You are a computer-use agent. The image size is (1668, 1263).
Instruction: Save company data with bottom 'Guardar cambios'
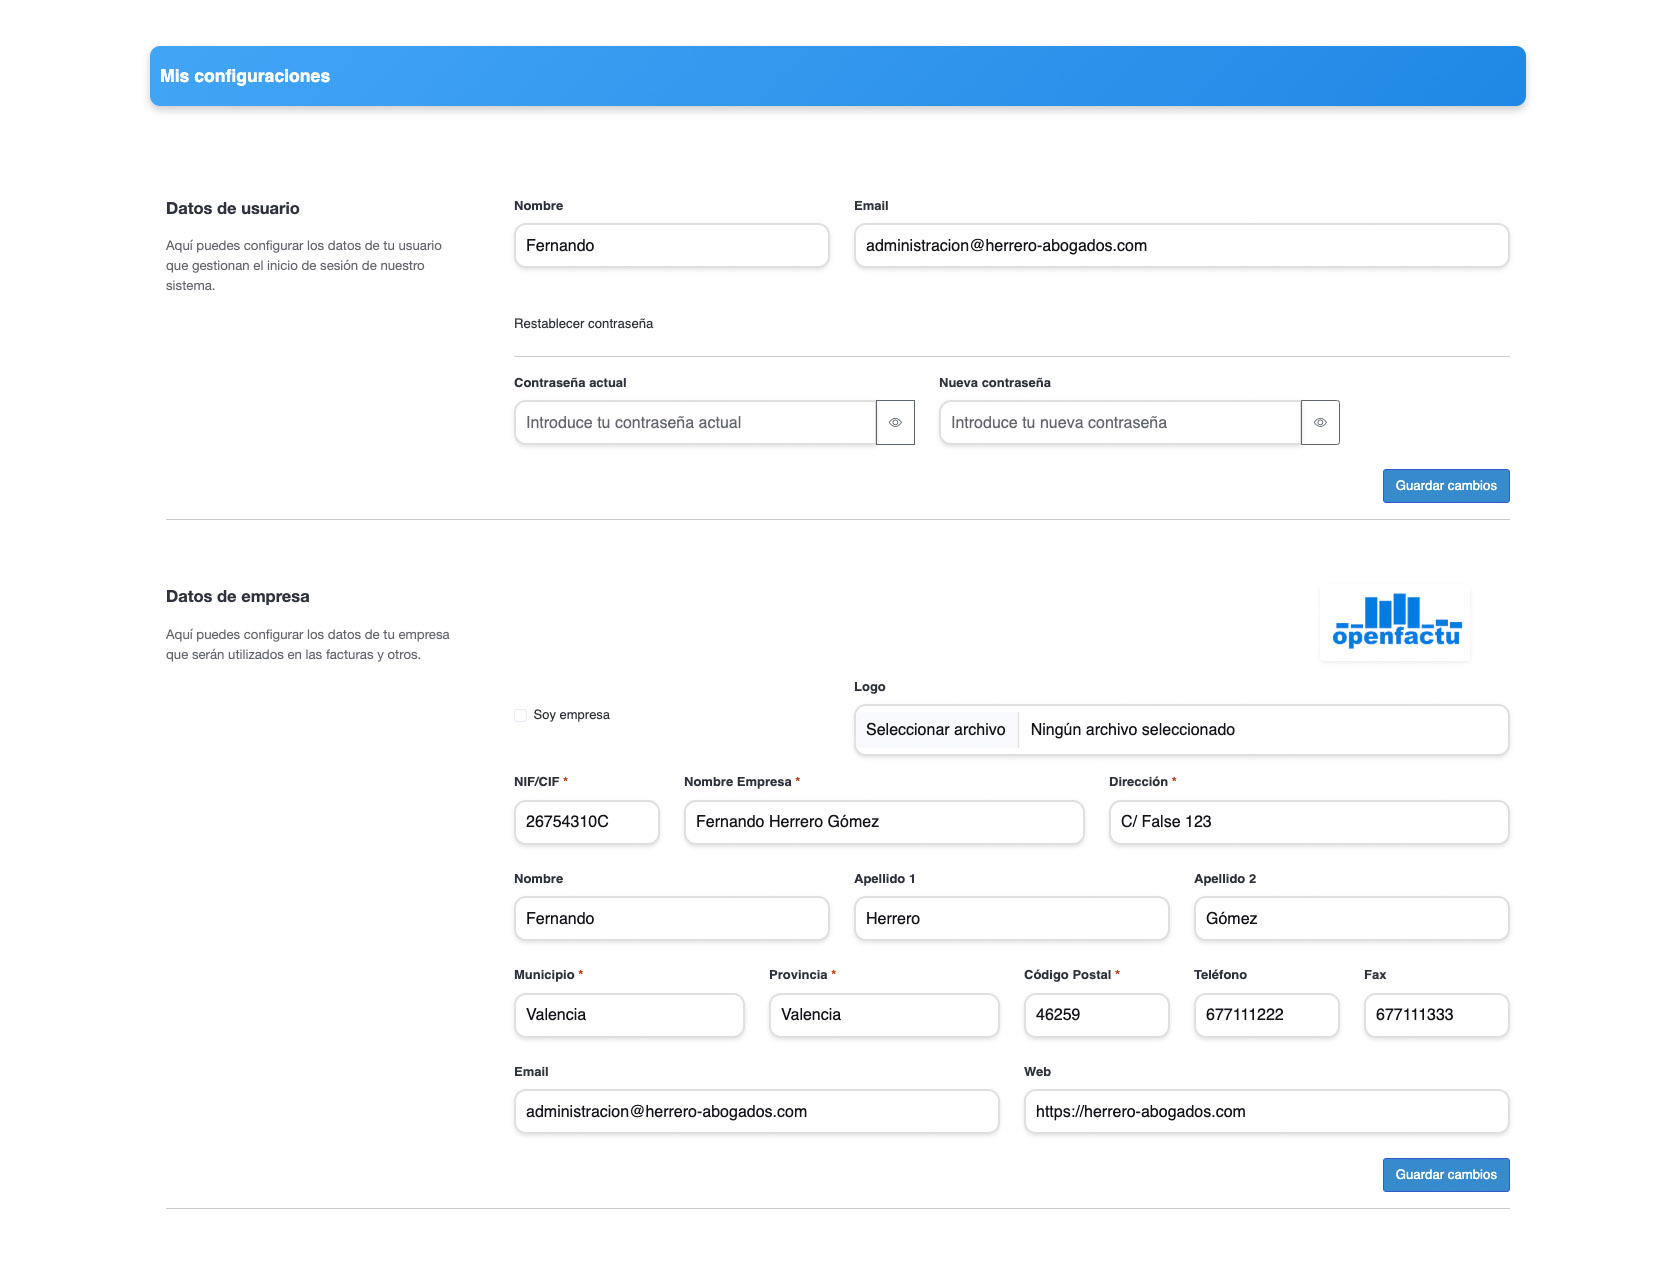tap(1445, 1175)
